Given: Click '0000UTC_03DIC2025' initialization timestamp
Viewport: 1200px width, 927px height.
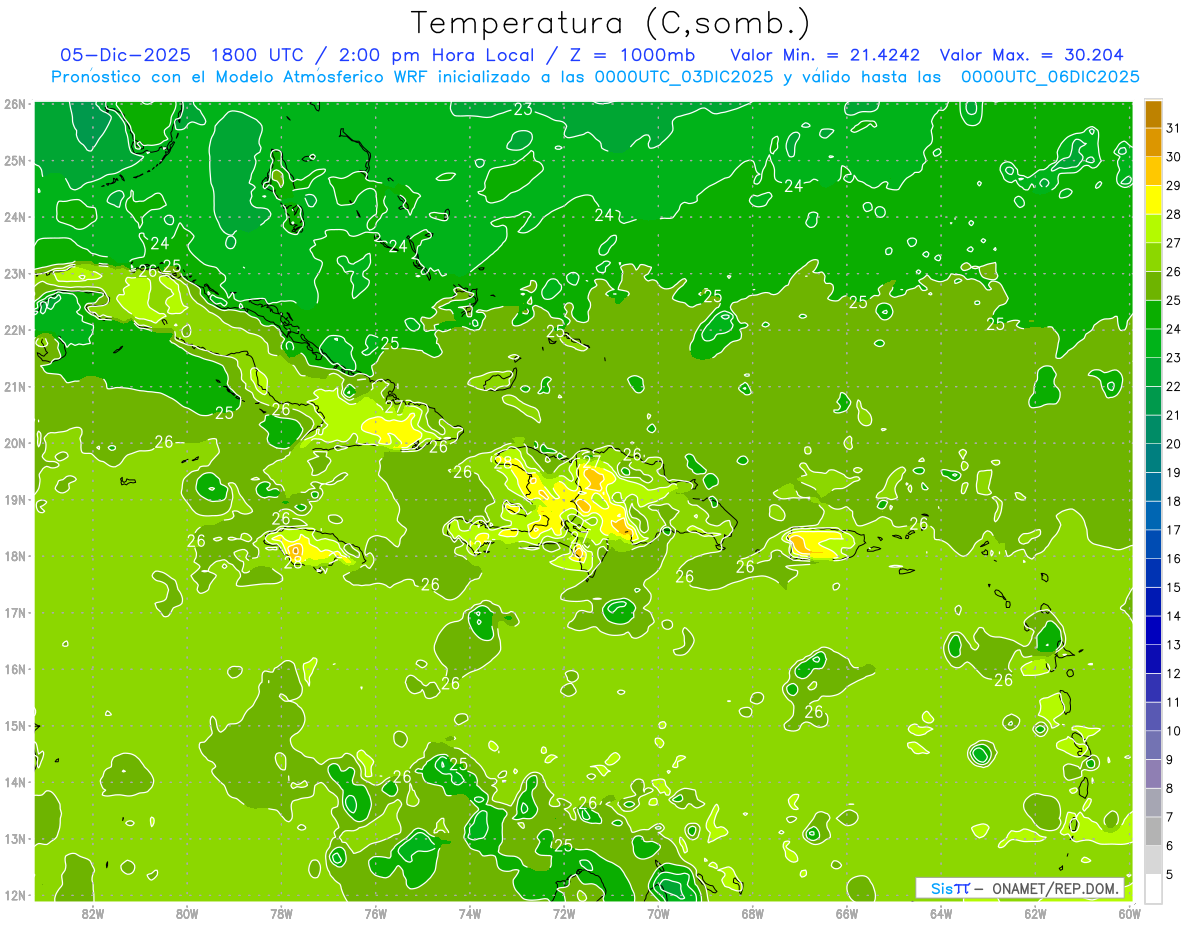Looking at the screenshot, I should point(684,77).
